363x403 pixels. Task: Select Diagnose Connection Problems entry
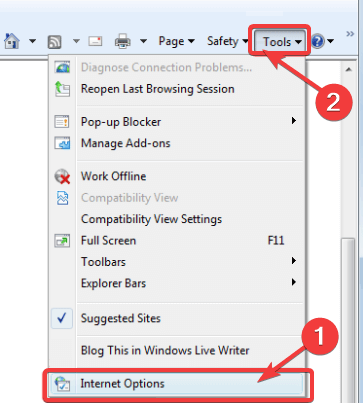coord(176,67)
